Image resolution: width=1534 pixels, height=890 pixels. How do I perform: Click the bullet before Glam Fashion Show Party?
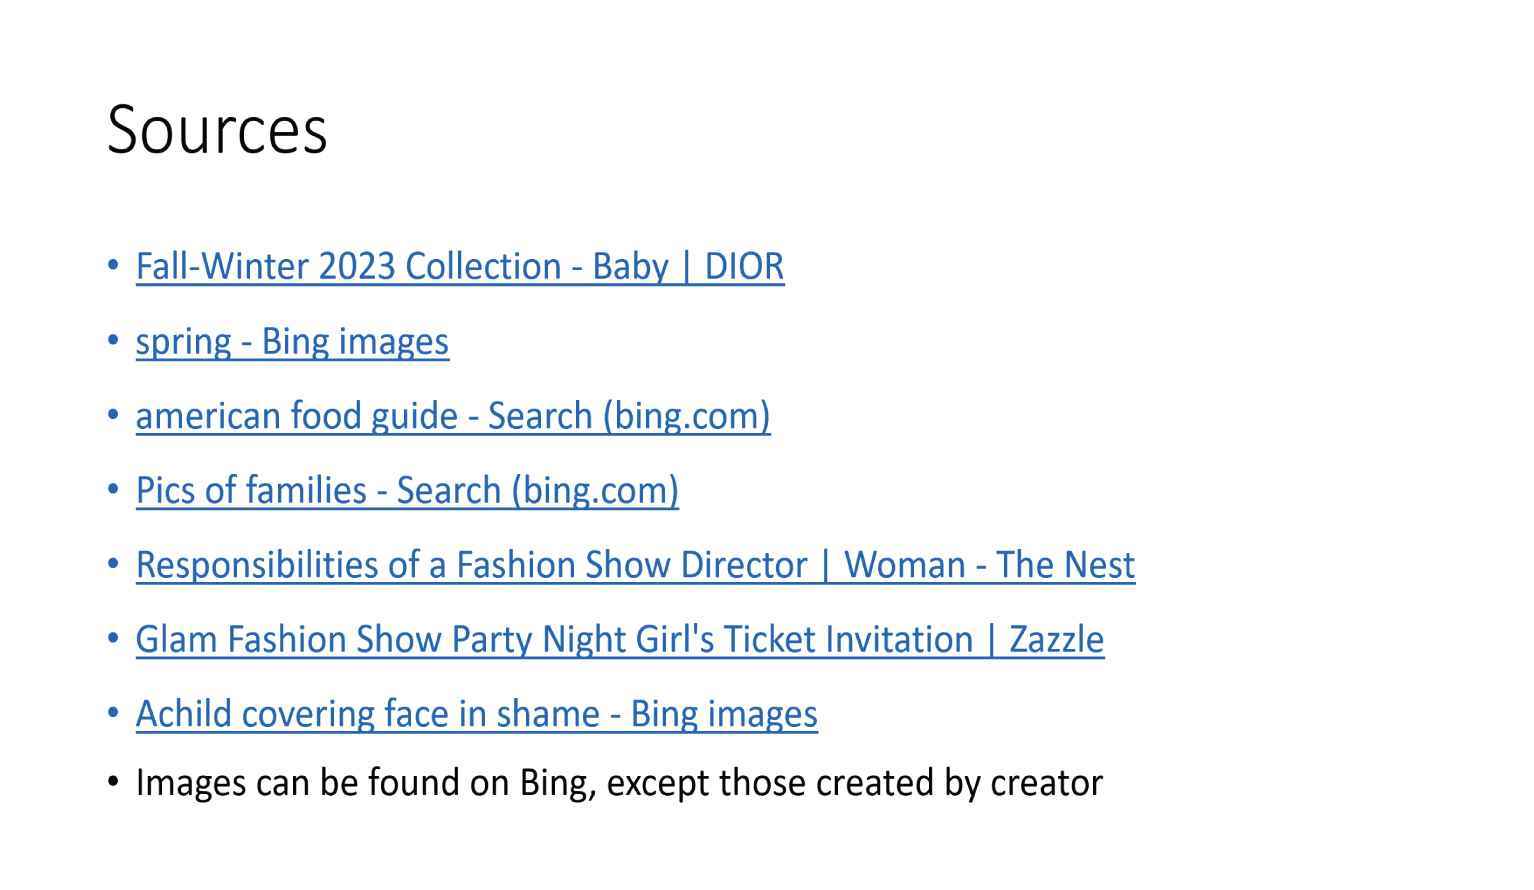click(x=113, y=640)
